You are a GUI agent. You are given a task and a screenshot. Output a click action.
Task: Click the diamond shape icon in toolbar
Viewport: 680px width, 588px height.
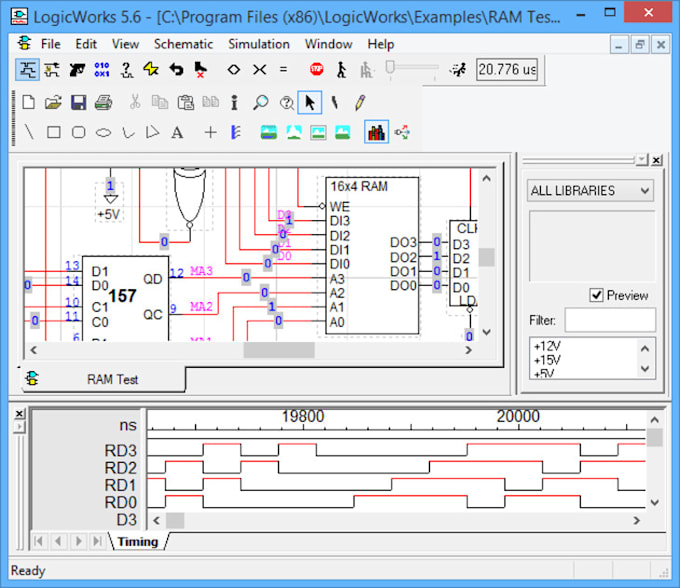click(x=234, y=69)
